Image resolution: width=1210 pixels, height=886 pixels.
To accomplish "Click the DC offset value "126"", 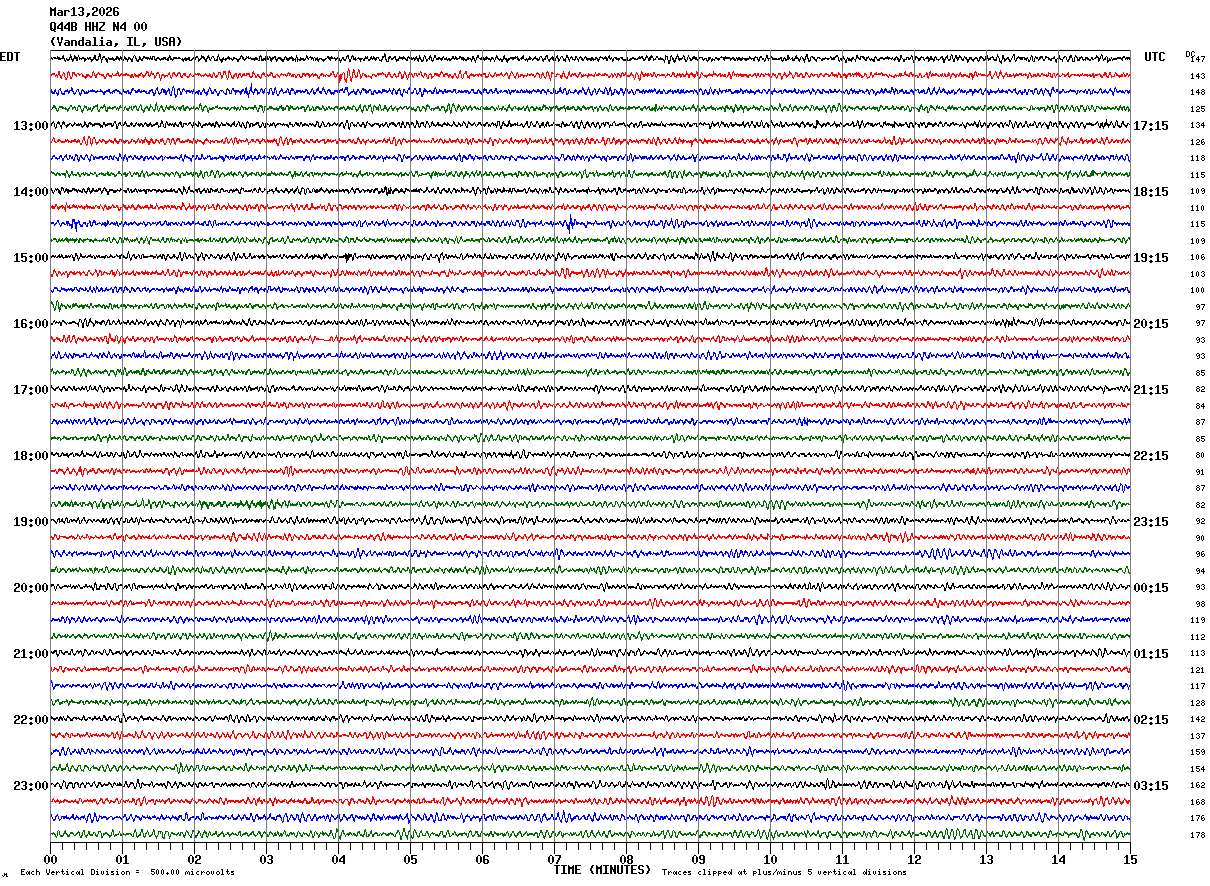I will 1198,142.
